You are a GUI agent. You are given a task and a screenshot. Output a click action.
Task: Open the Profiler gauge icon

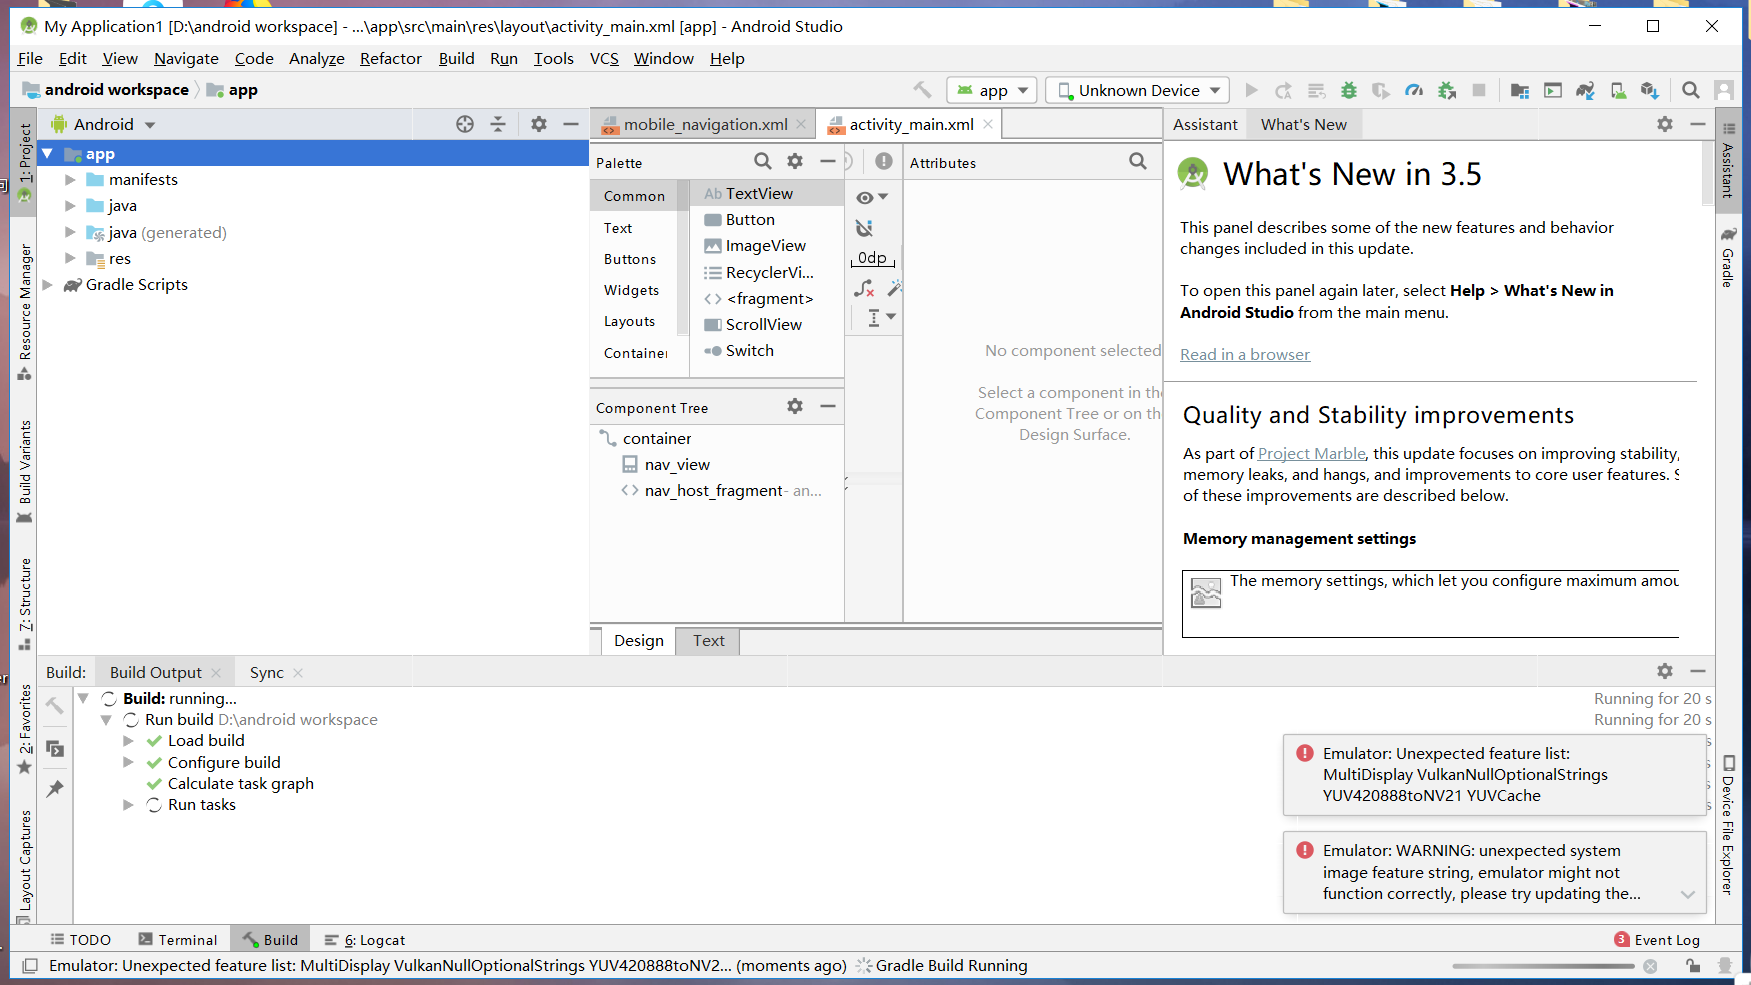click(1414, 90)
